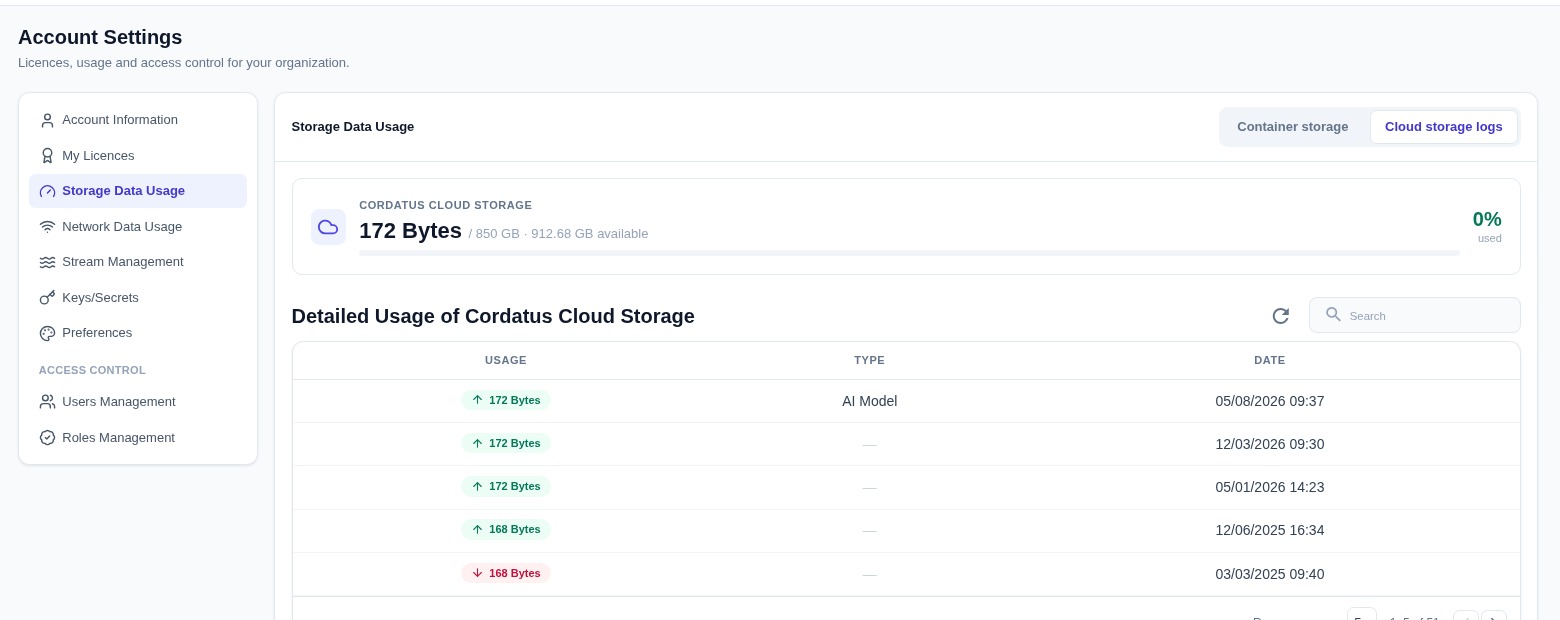Click the green 168 Bytes badge dated 12/06/2025

pos(506,529)
